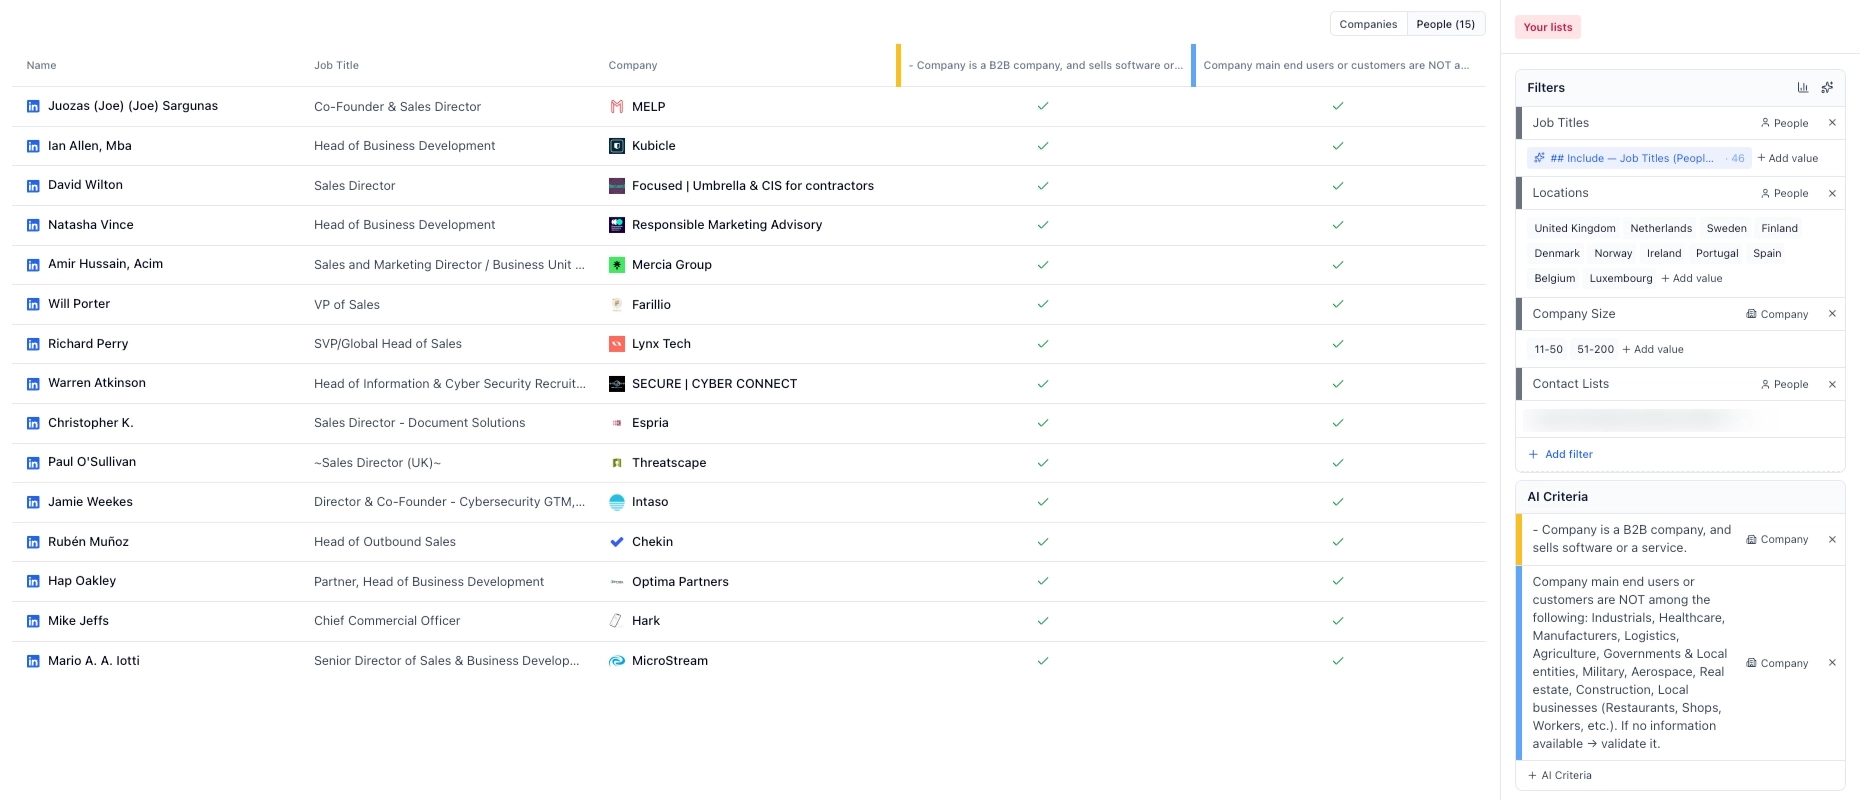This screenshot has width=1860, height=800.
Task: Select the United Kingdom location tag
Action: coord(1575,228)
